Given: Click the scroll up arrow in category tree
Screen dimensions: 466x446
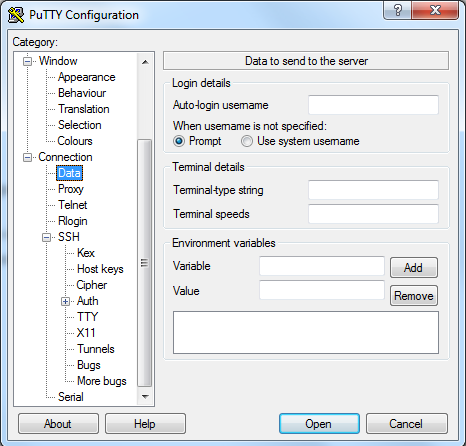Looking at the screenshot, I should pos(145,62).
